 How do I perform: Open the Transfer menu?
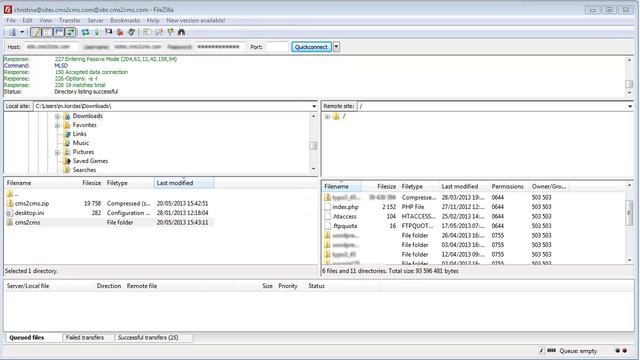(x=69, y=20)
